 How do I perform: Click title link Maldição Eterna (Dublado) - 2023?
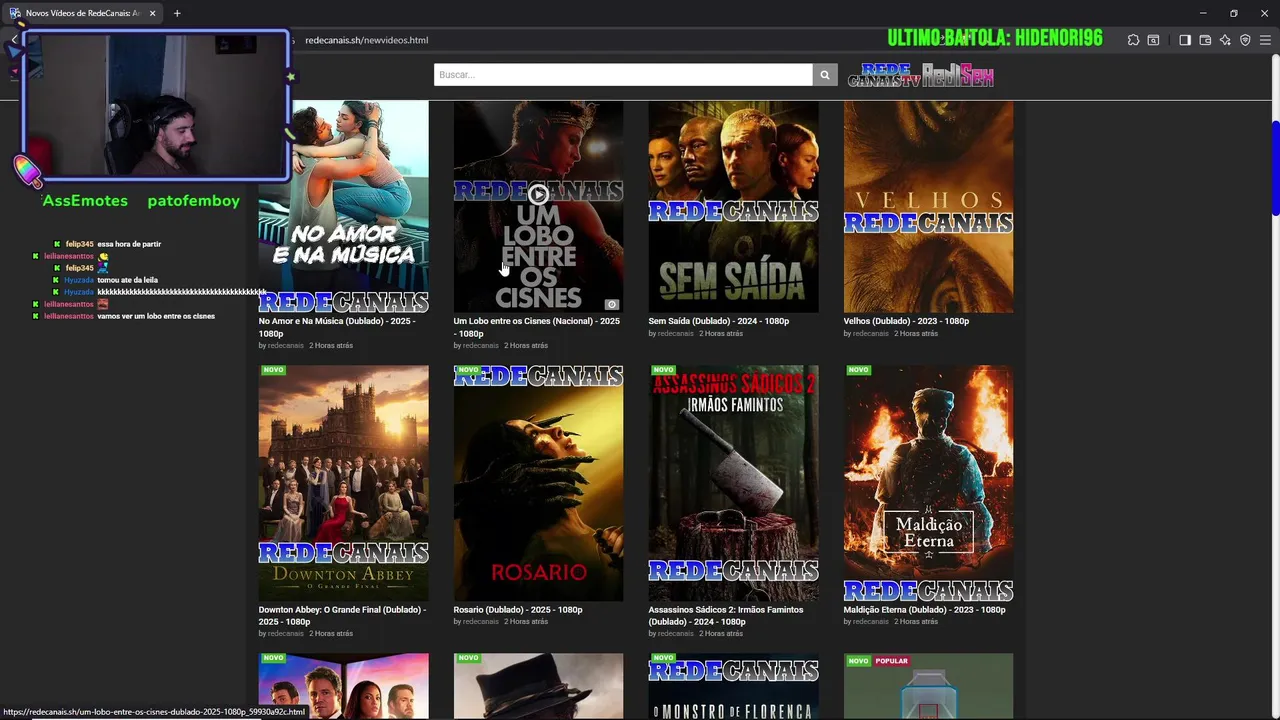[x=924, y=610]
